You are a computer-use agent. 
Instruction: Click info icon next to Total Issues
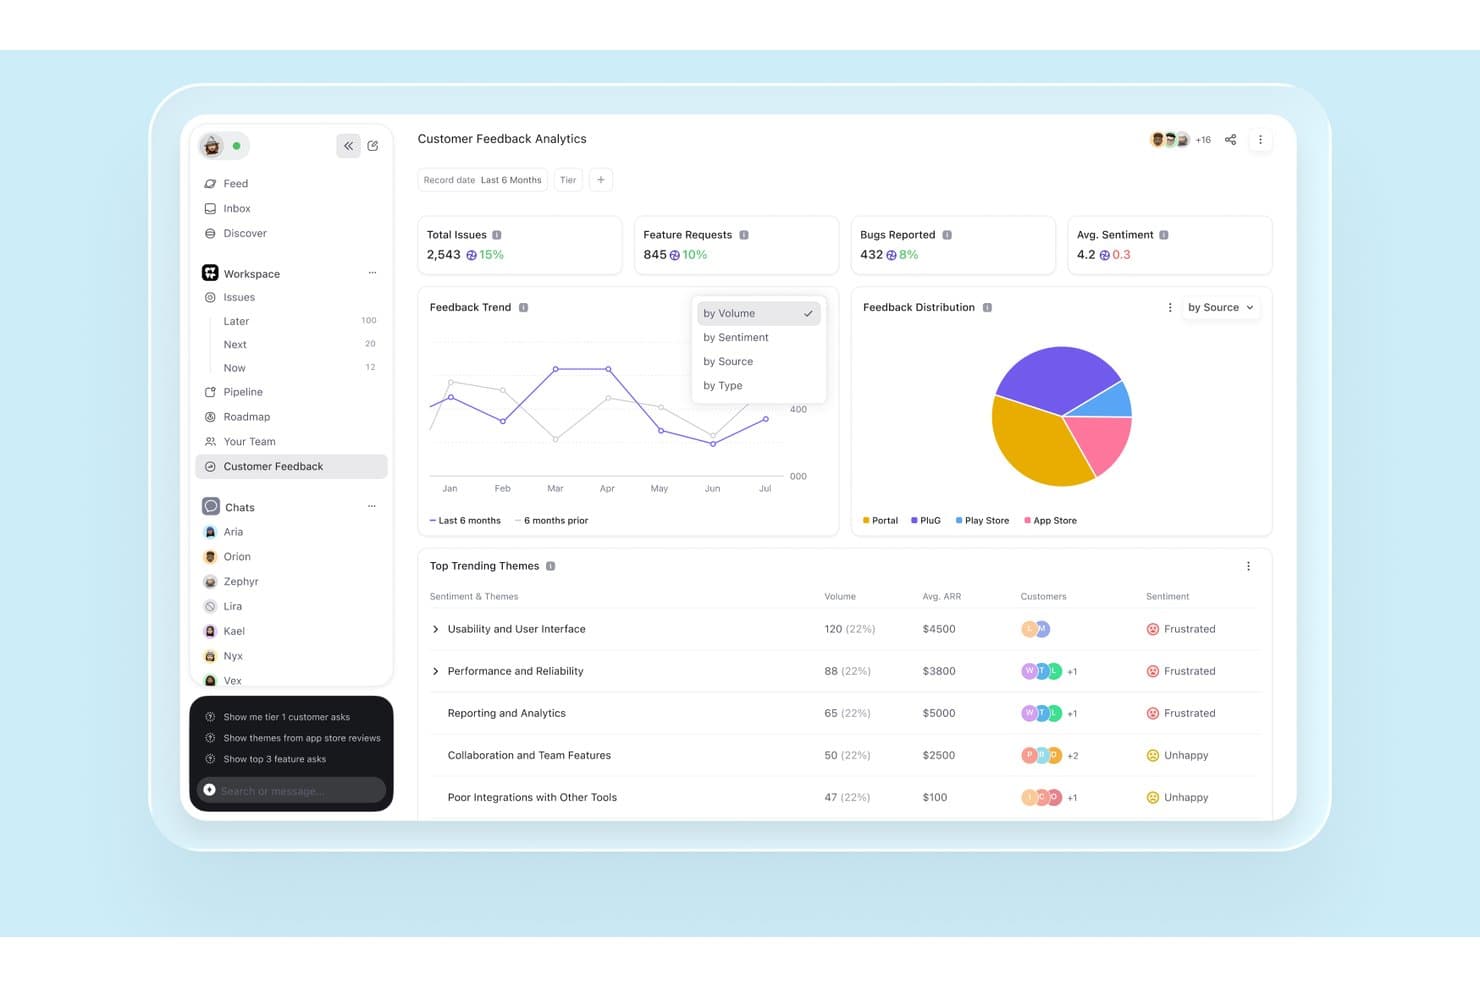pyautogui.click(x=497, y=235)
